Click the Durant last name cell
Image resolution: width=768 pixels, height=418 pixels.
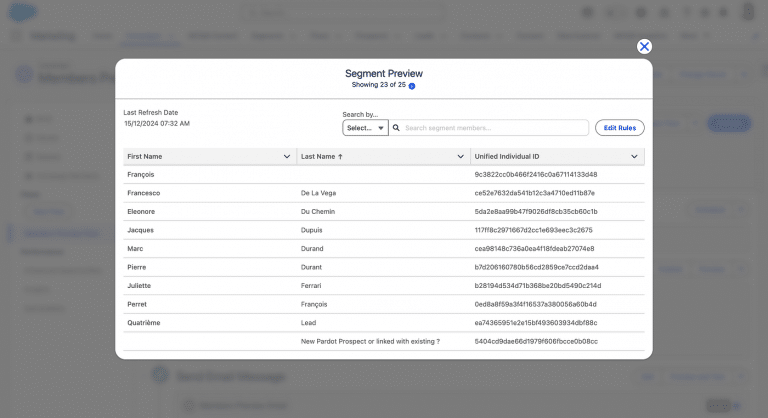(312, 268)
